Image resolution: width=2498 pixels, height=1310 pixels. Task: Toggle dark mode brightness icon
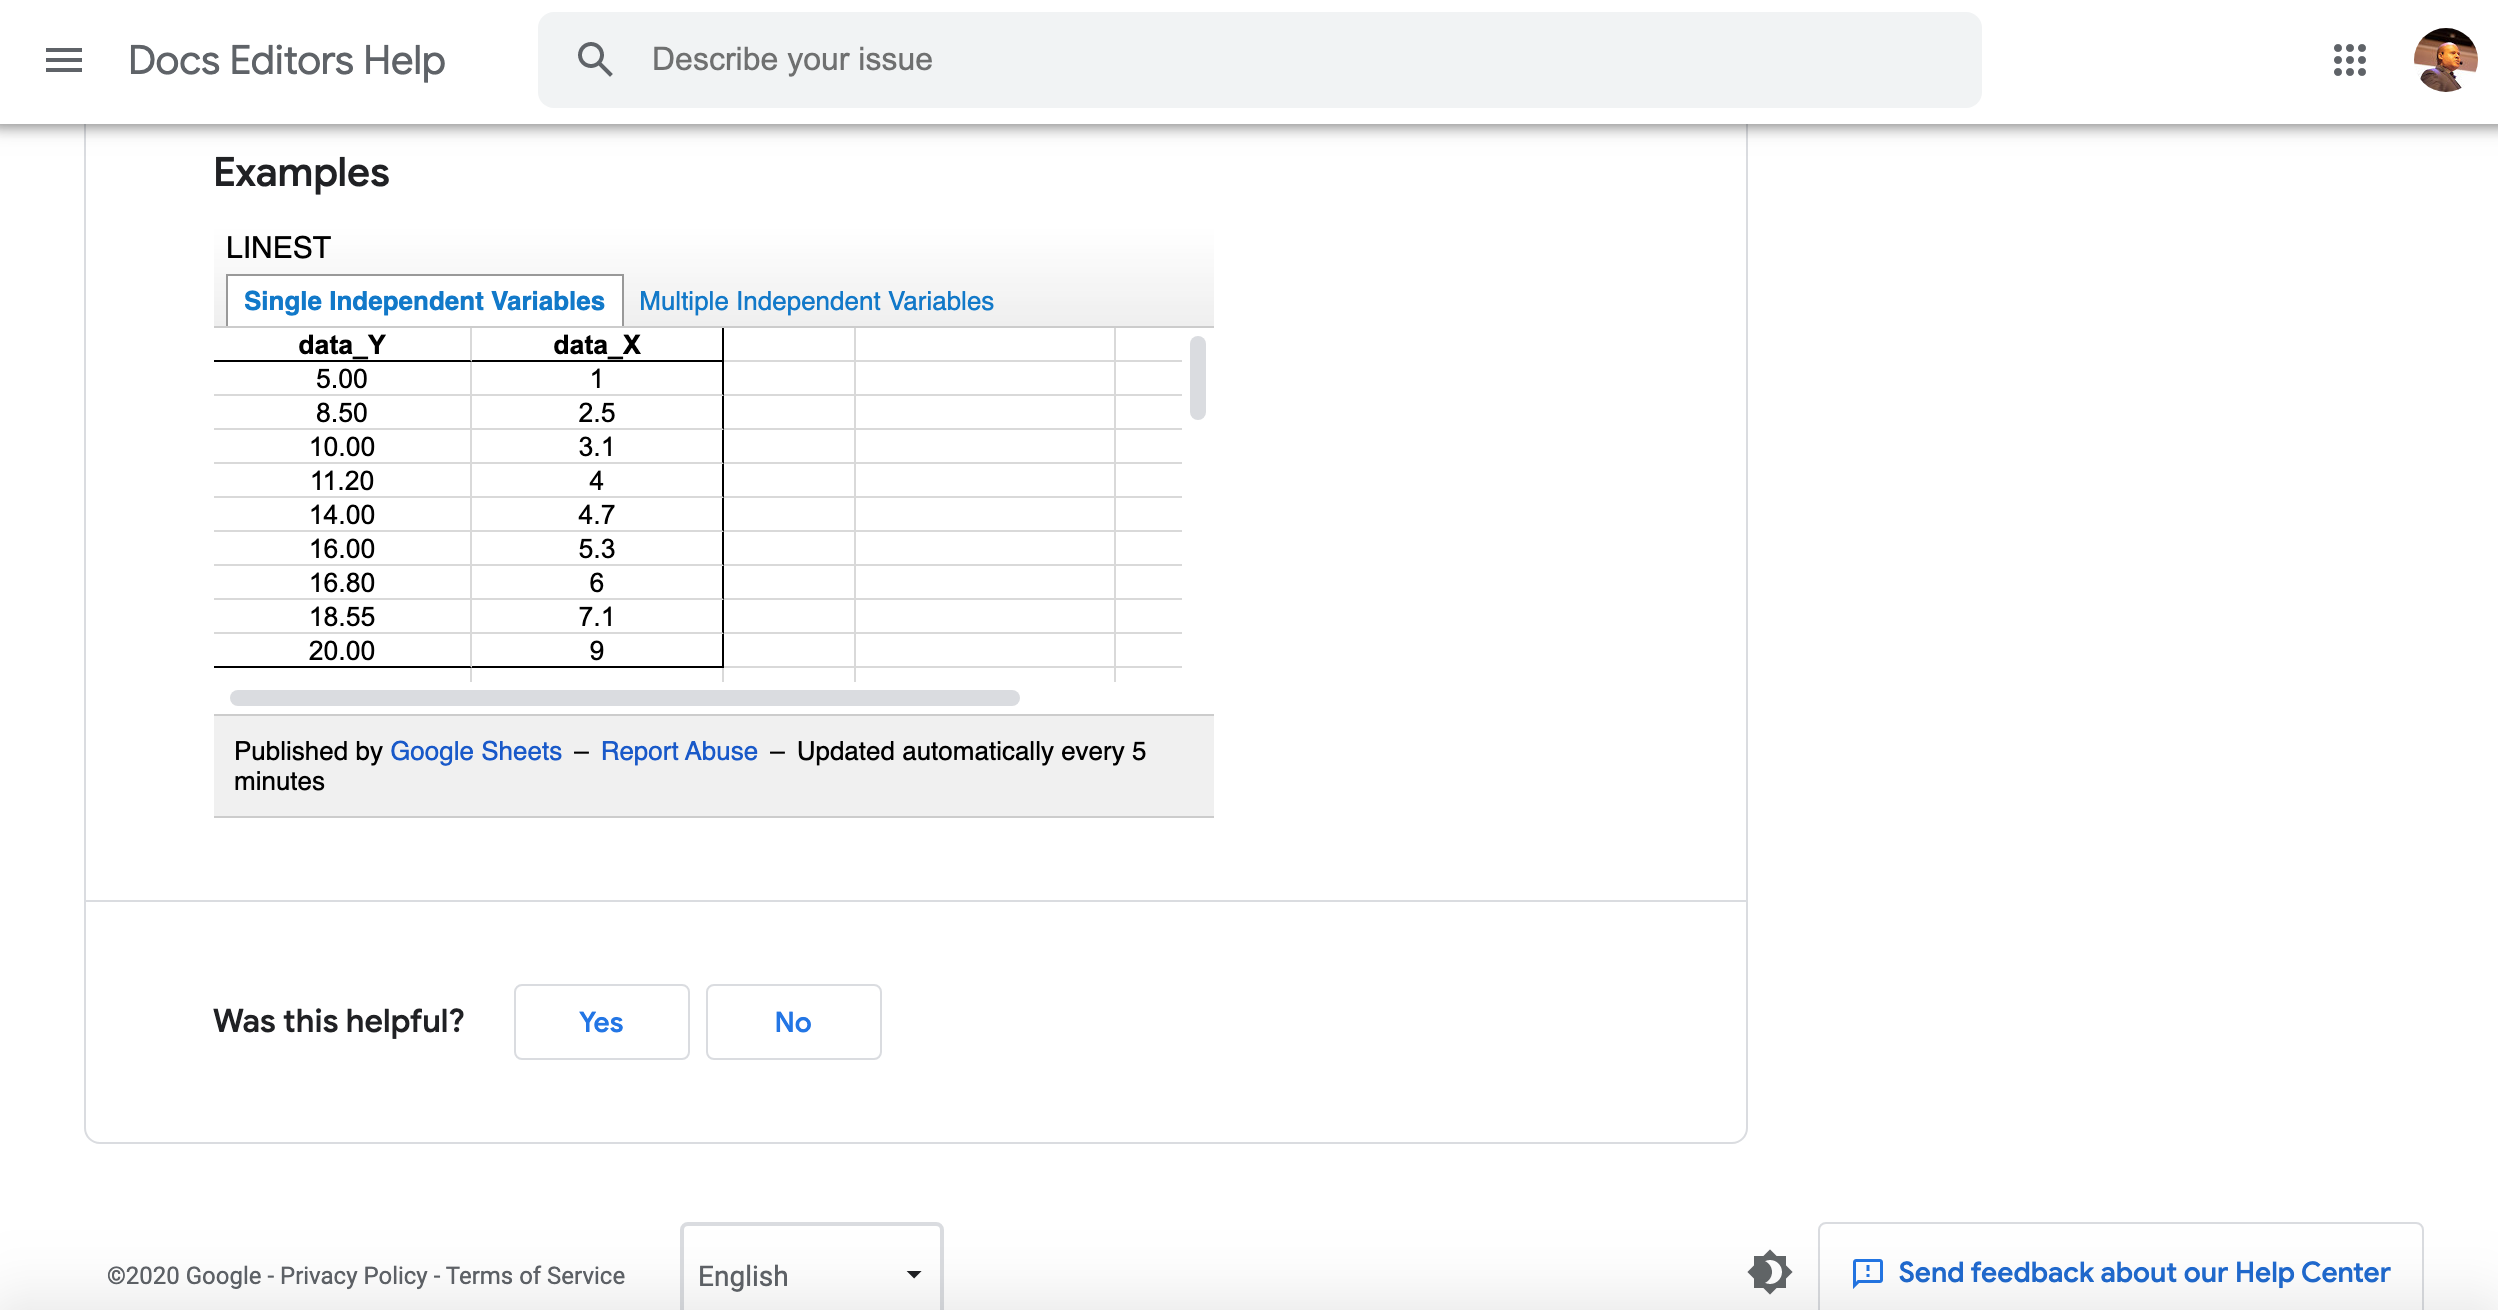click(x=1769, y=1272)
